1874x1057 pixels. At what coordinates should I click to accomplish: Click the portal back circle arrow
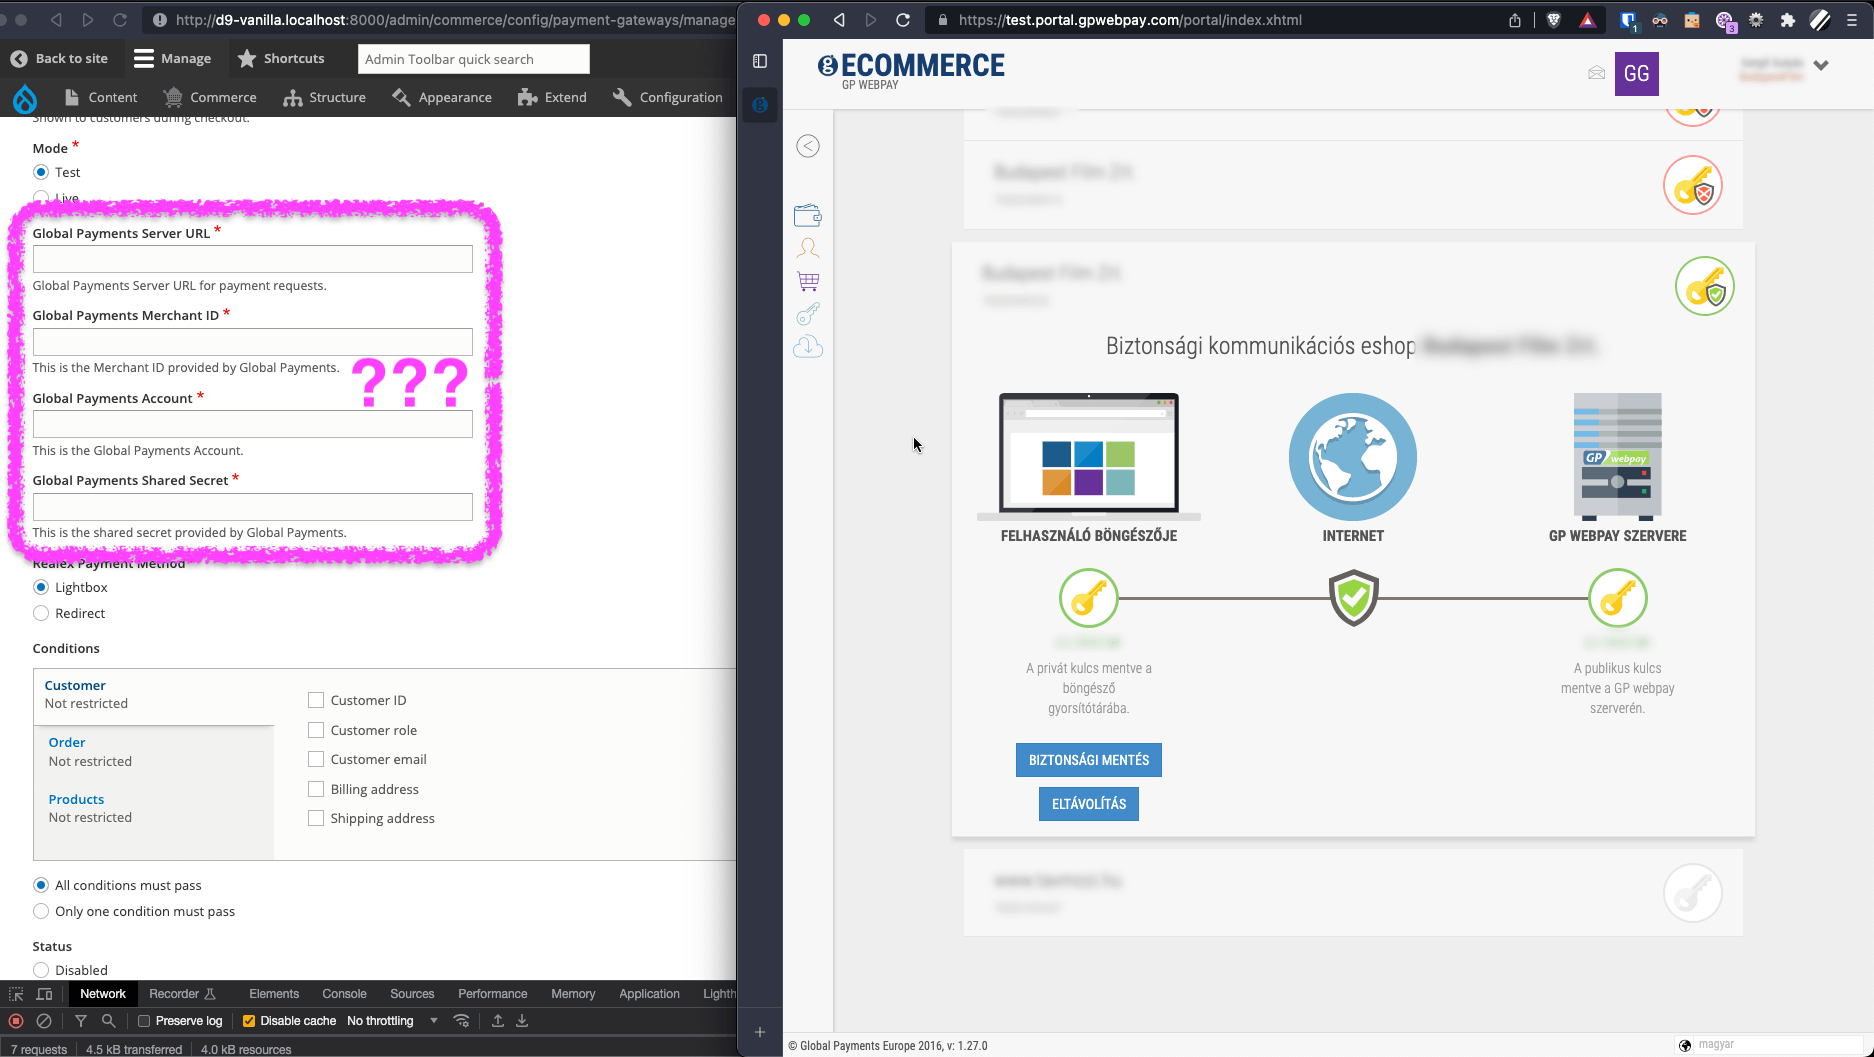click(x=808, y=146)
